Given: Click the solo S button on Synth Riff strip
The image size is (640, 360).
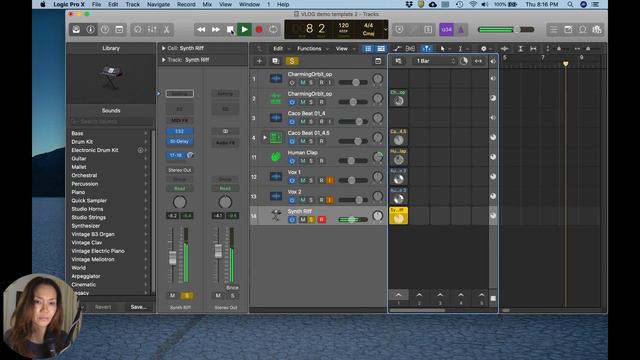Looking at the screenshot, I should 187,296.
